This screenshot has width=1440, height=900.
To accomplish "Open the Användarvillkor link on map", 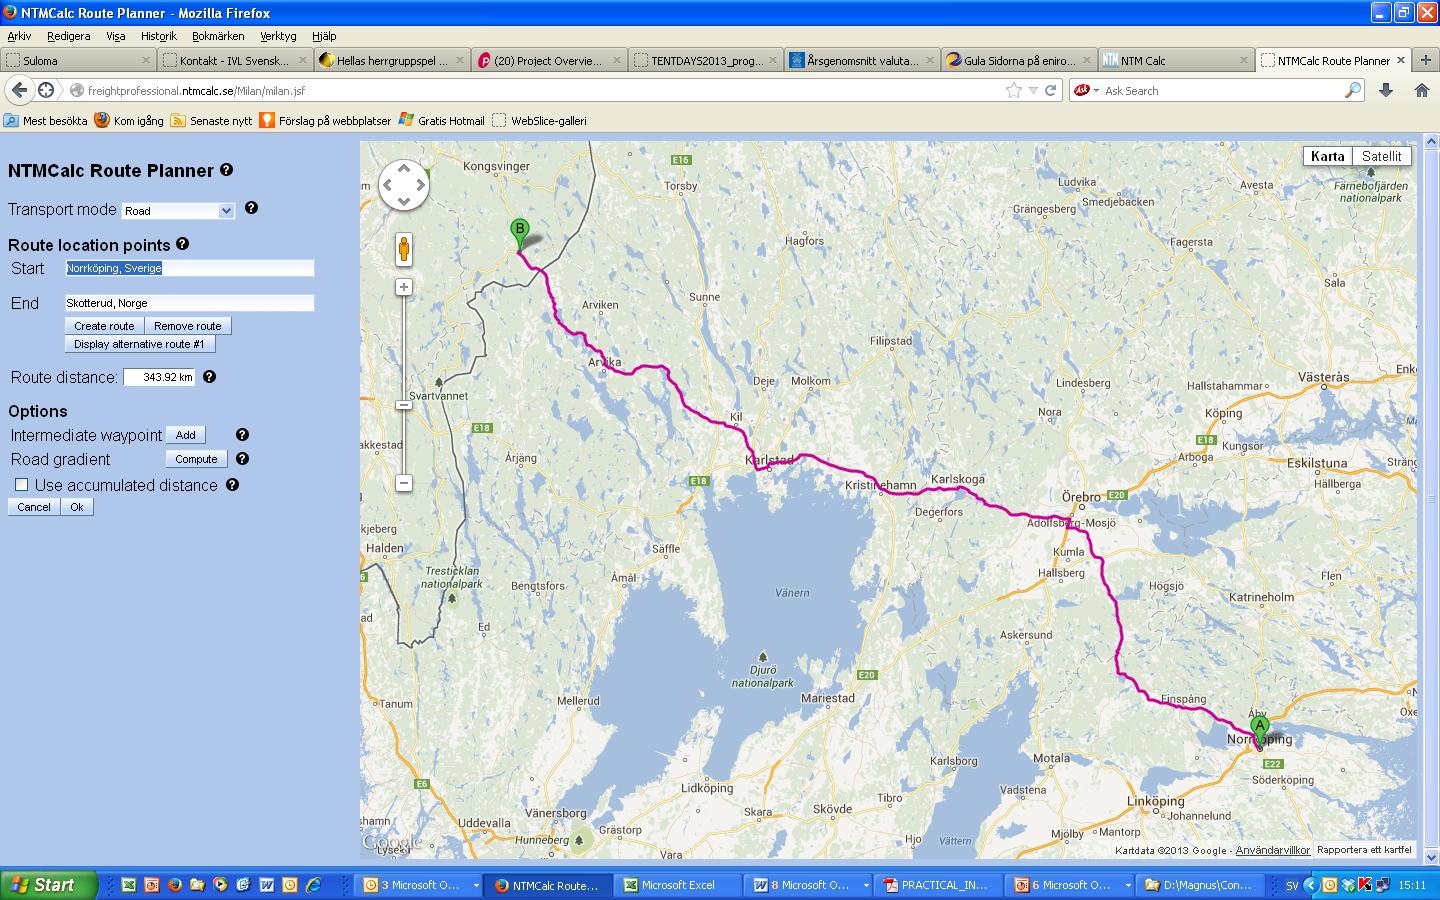I will pyautogui.click(x=1272, y=850).
